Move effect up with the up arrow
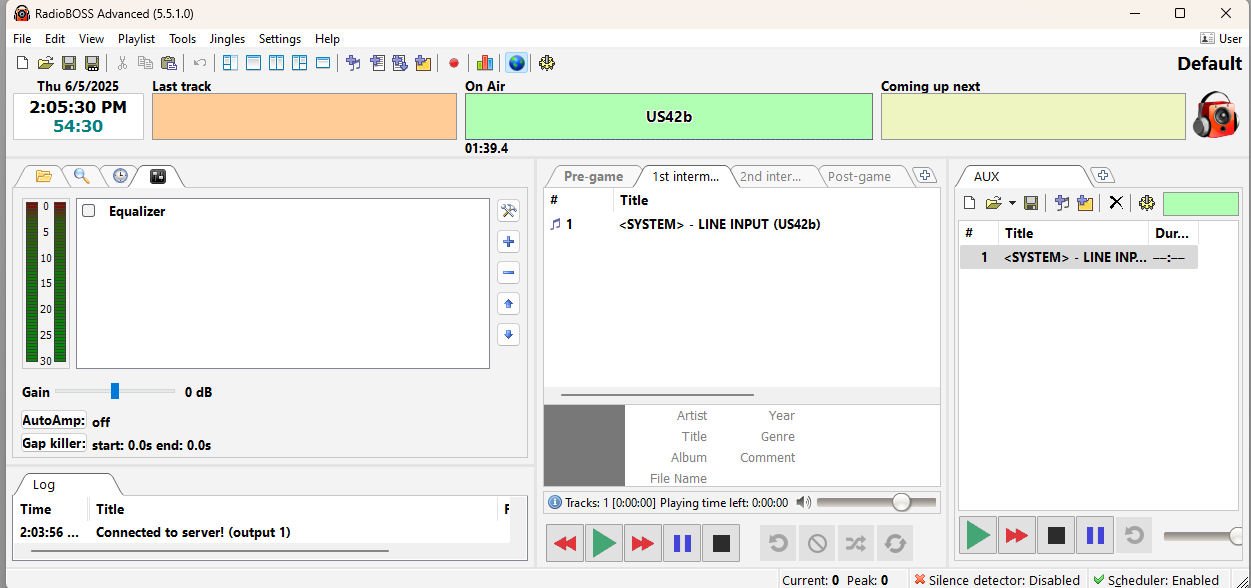1251x588 pixels. (x=508, y=303)
